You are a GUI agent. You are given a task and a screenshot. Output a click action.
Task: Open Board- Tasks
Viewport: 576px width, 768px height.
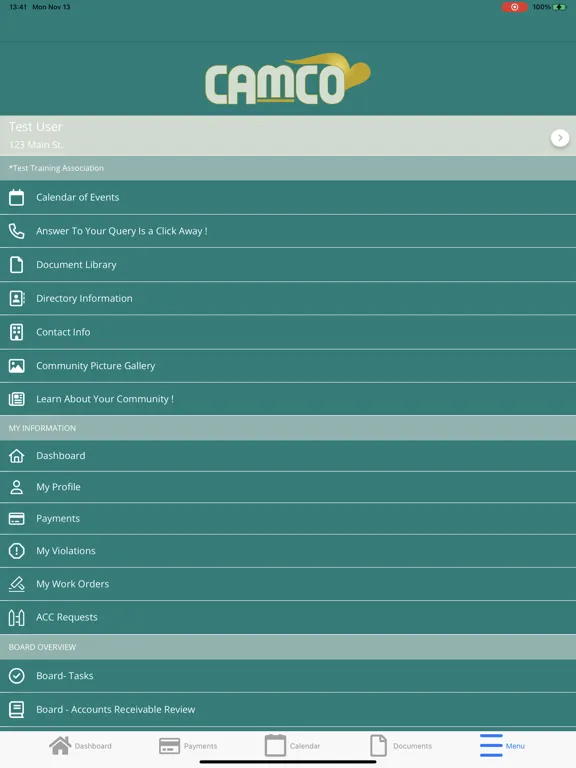coord(288,676)
